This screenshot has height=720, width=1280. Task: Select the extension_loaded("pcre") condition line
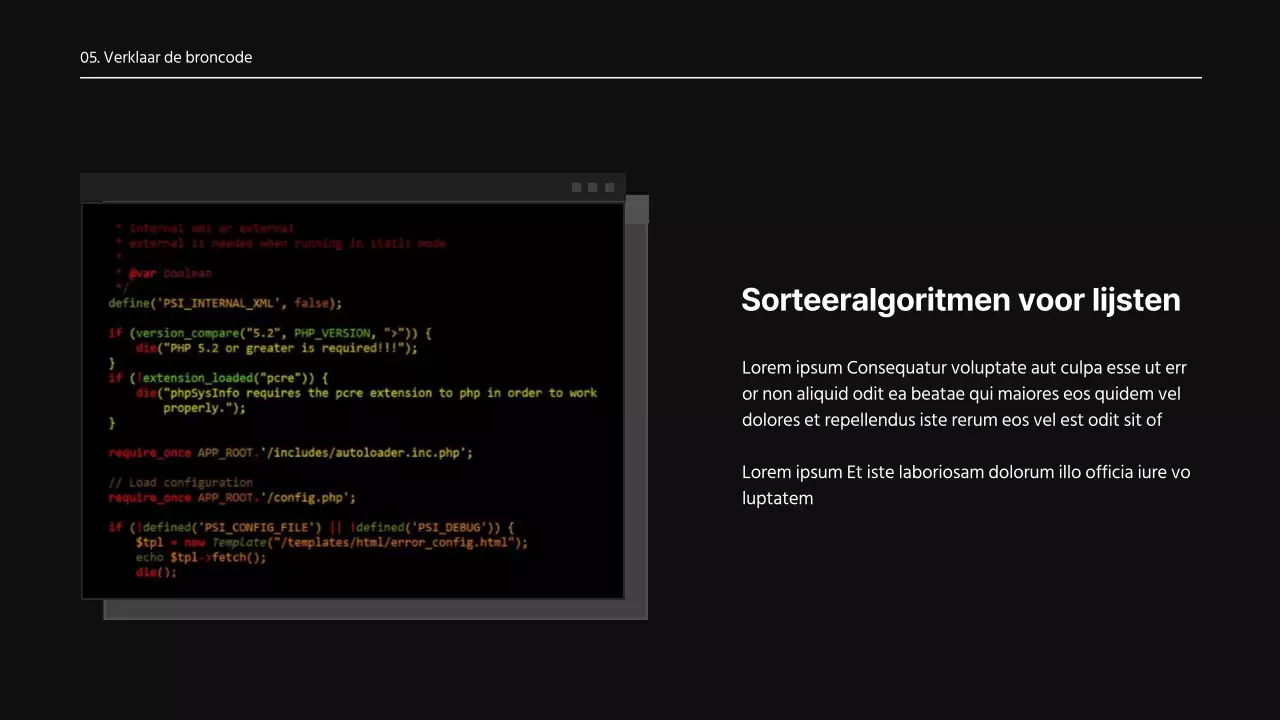[218, 378]
